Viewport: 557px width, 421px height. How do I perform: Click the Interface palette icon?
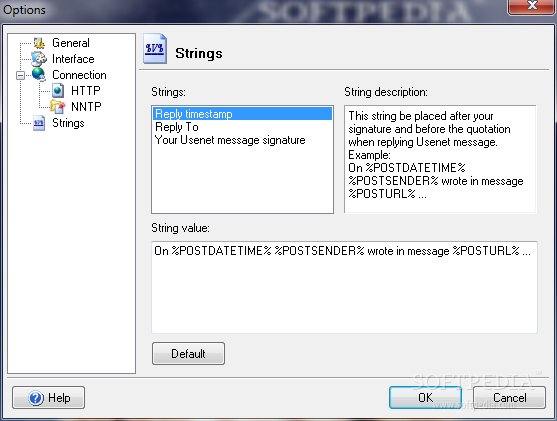[x=39, y=59]
